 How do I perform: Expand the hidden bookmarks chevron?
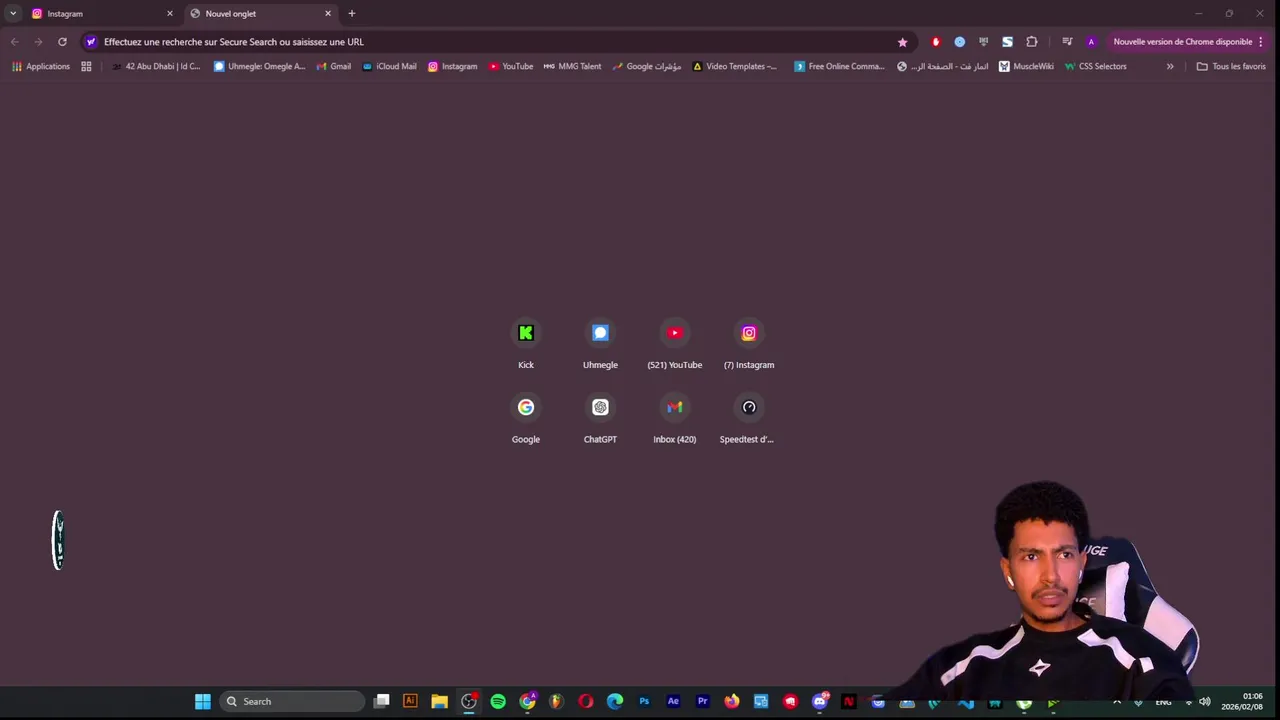[x=1170, y=66]
